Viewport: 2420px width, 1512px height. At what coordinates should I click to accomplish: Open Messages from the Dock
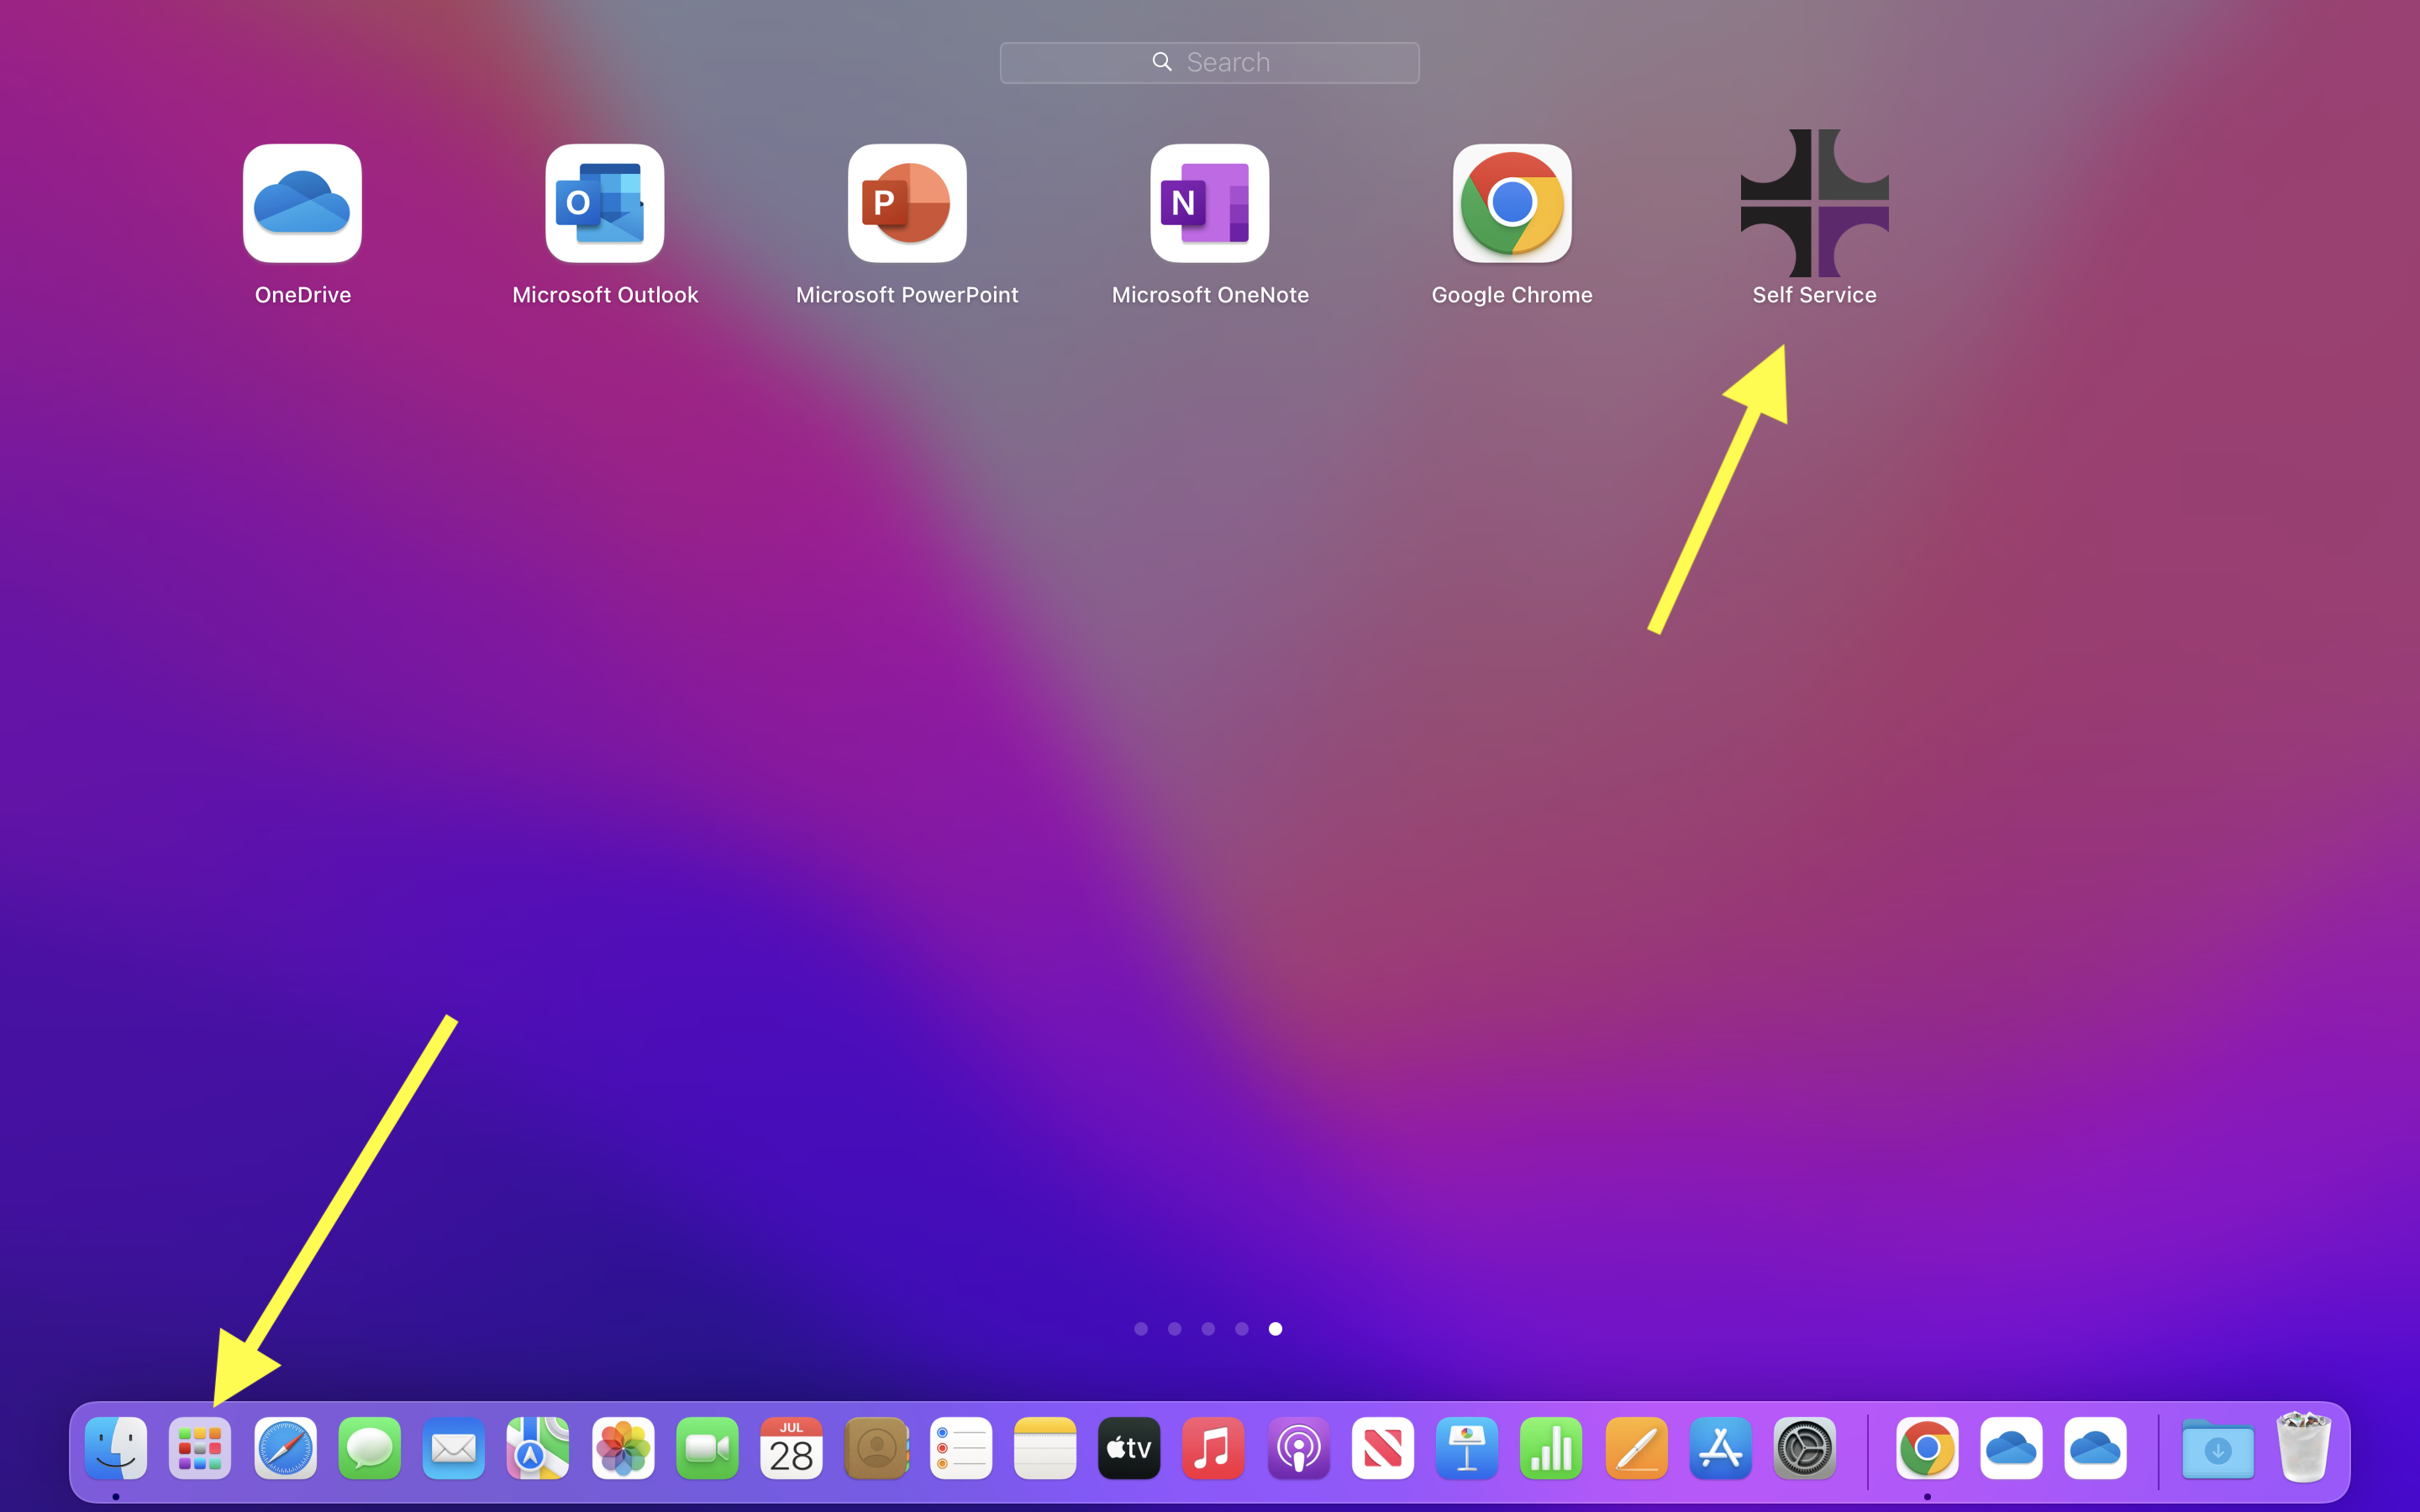[x=369, y=1448]
